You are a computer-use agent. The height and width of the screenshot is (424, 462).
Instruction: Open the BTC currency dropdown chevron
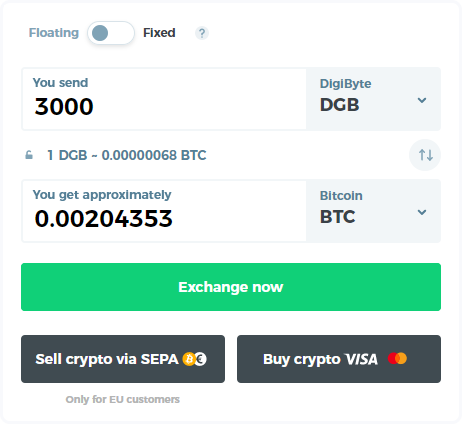point(422,212)
